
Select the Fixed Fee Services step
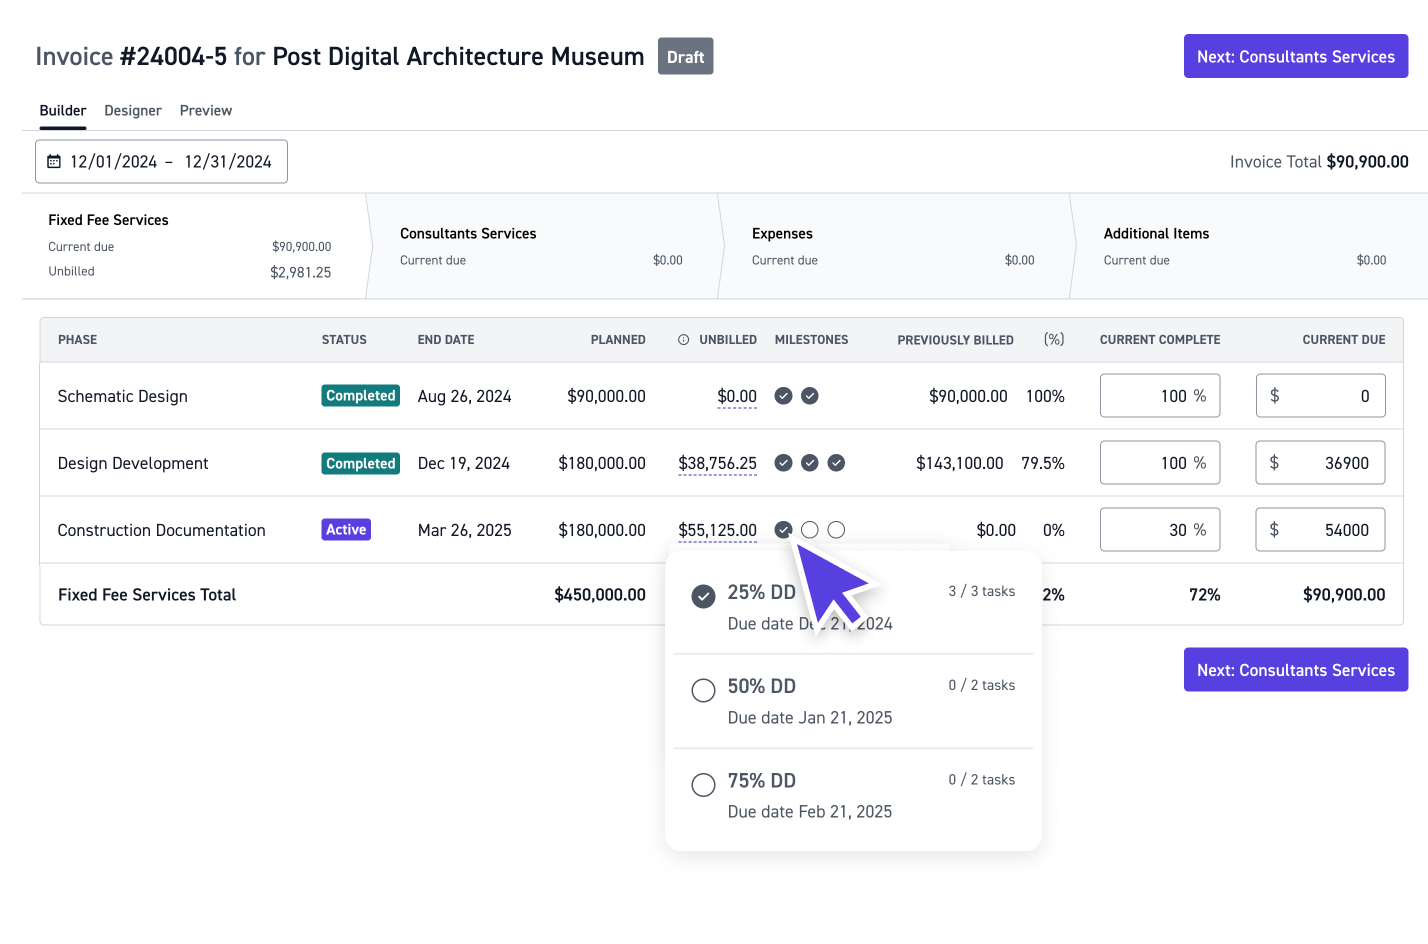coord(194,246)
